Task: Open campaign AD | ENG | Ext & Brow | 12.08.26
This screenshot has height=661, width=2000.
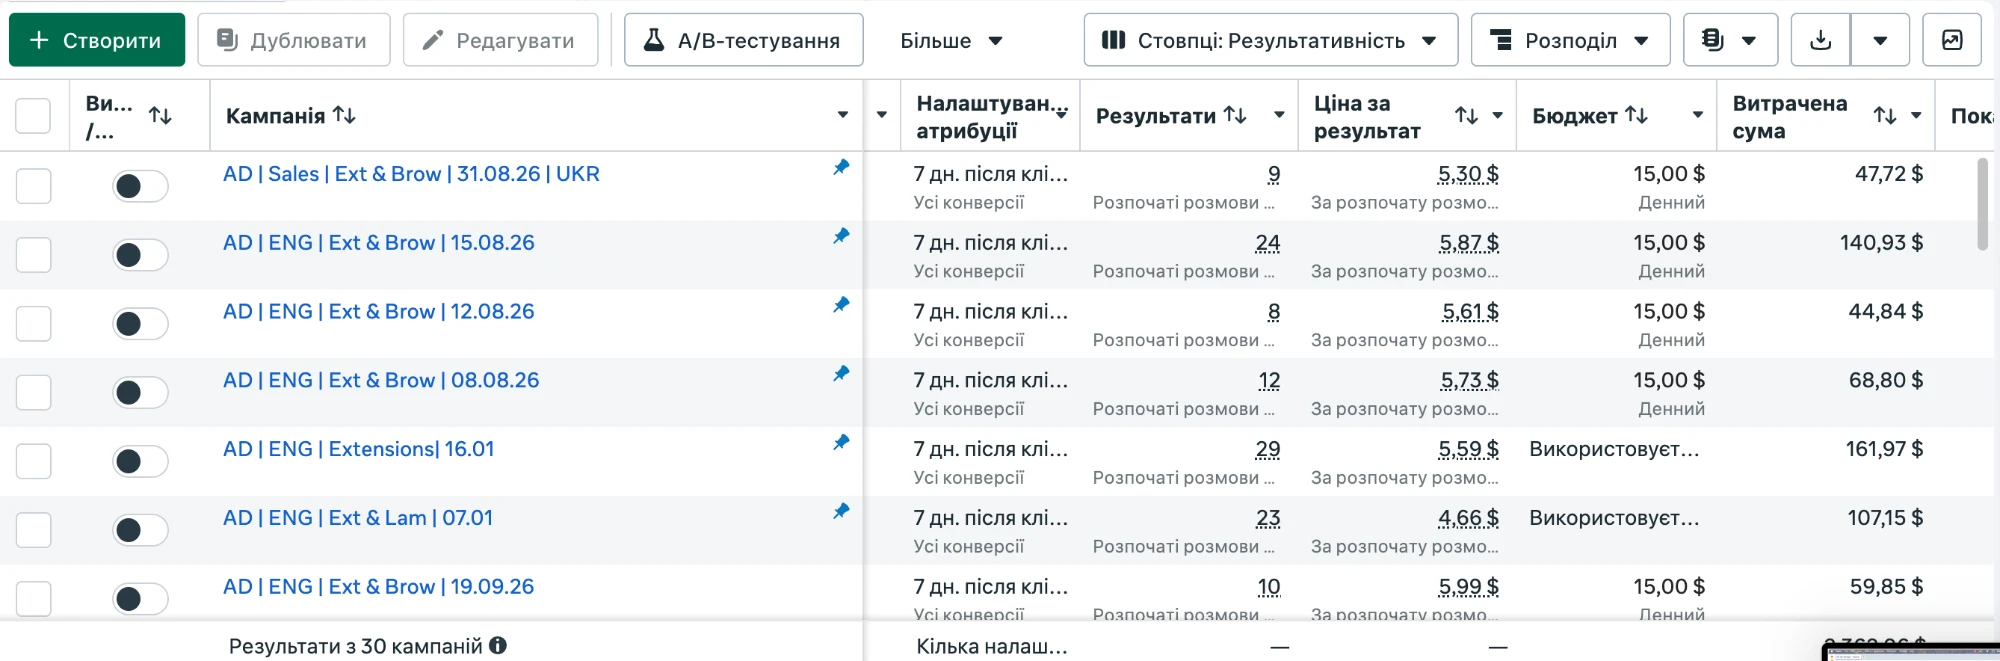Action: [x=378, y=312]
